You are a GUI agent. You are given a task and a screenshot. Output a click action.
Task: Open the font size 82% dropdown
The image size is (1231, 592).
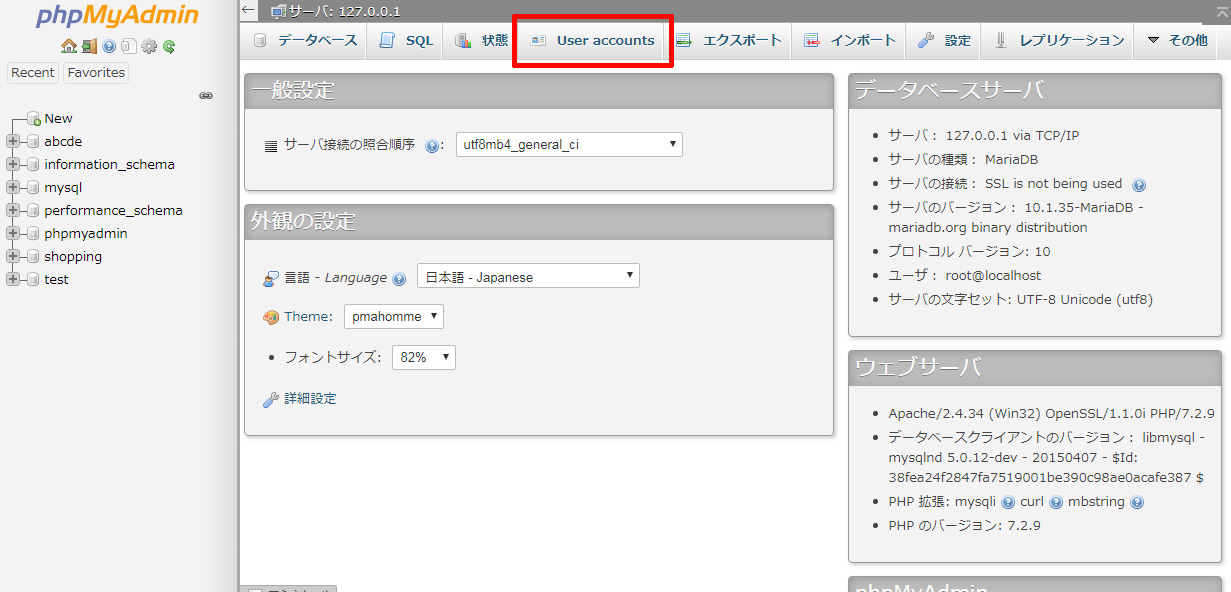423,357
